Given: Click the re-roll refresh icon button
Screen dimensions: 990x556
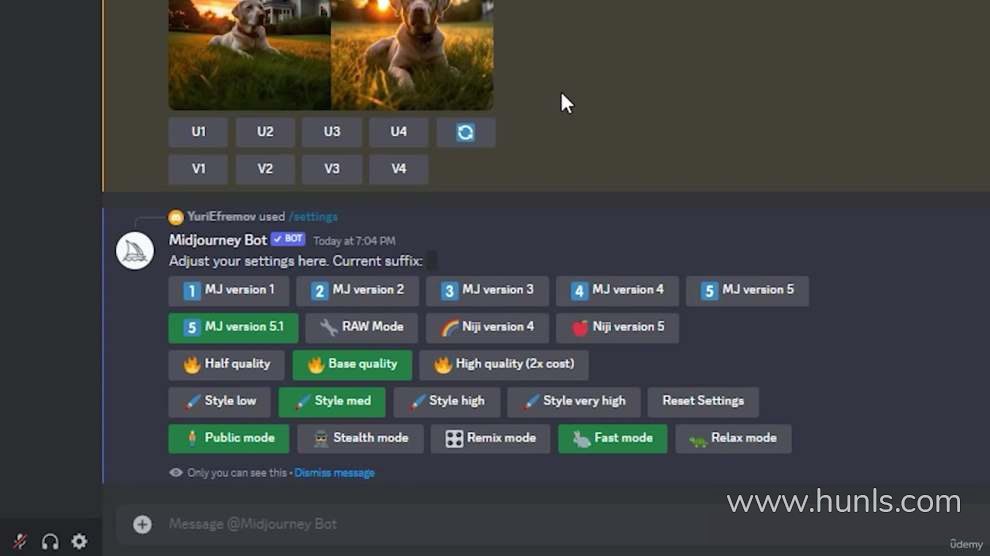Looking at the screenshot, I should pyautogui.click(x=465, y=133).
